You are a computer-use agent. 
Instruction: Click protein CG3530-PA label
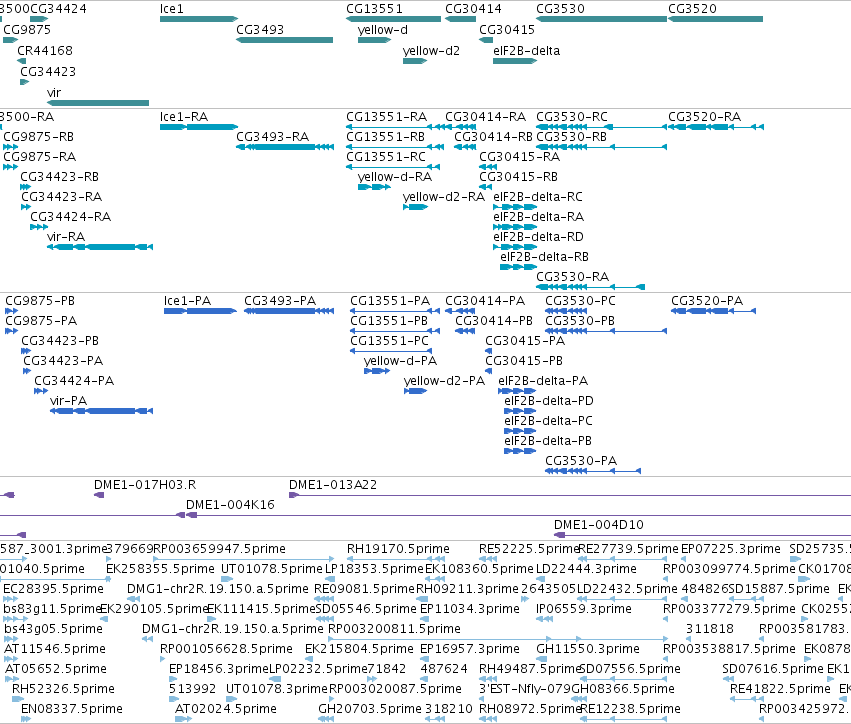point(581,461)
